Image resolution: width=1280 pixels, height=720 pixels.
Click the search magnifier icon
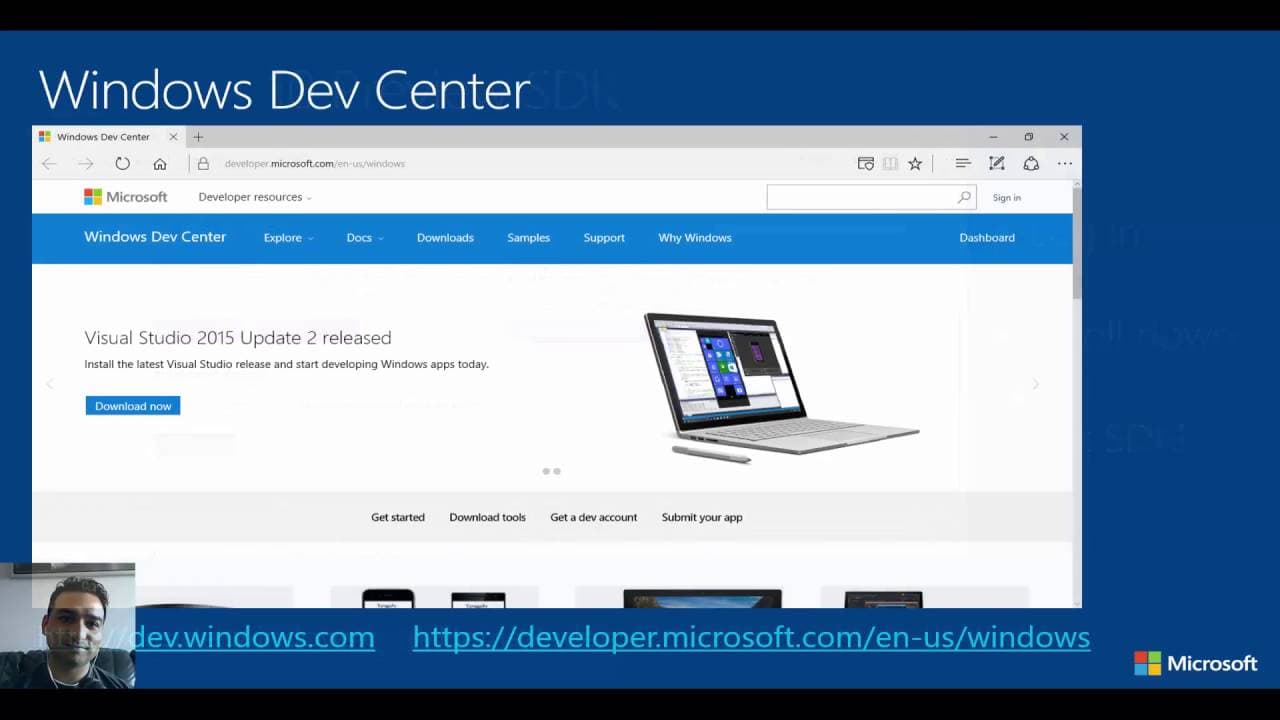tap(964, 198)
